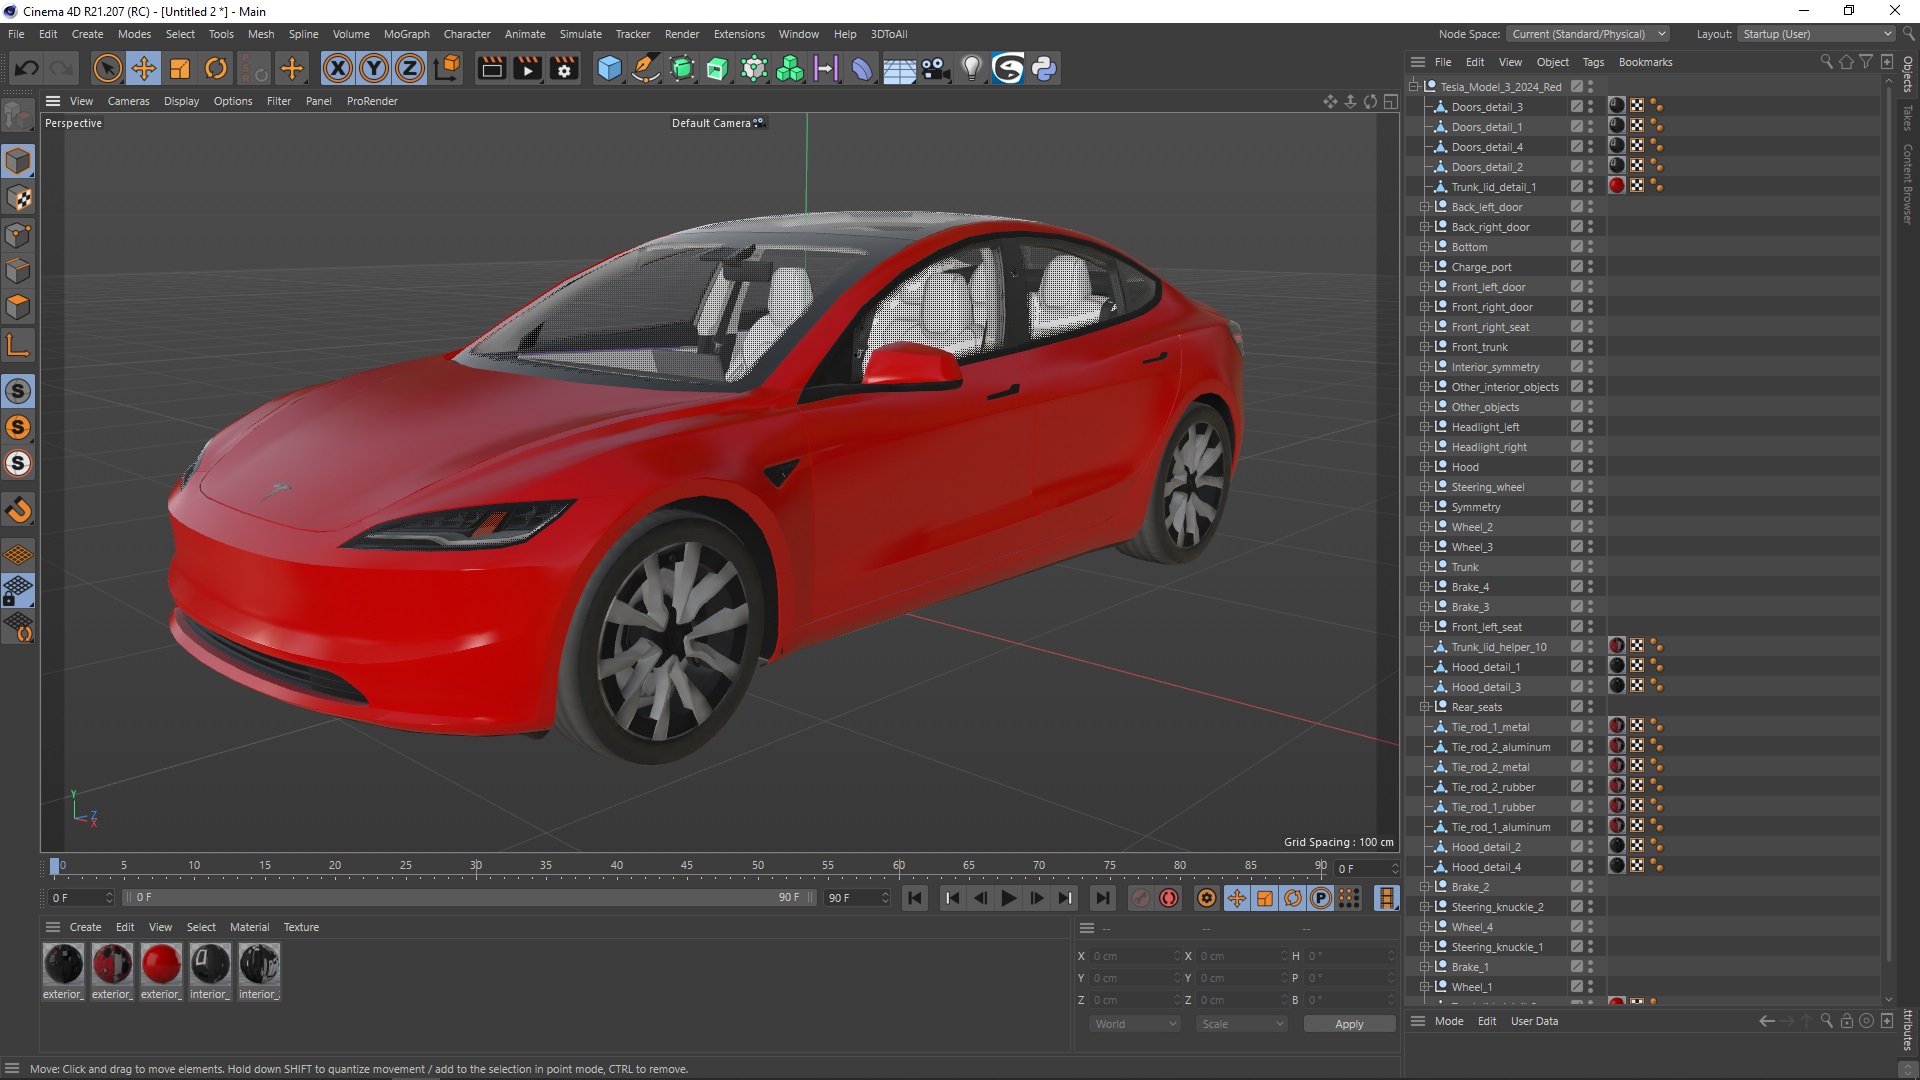Activate the Rotate tool
Image resolution: width=1920 pixels, height=1080 pixels.
point(216,68)
